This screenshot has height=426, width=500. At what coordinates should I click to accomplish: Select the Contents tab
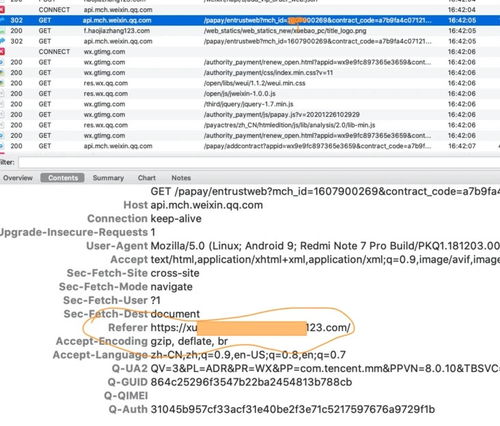63,178
